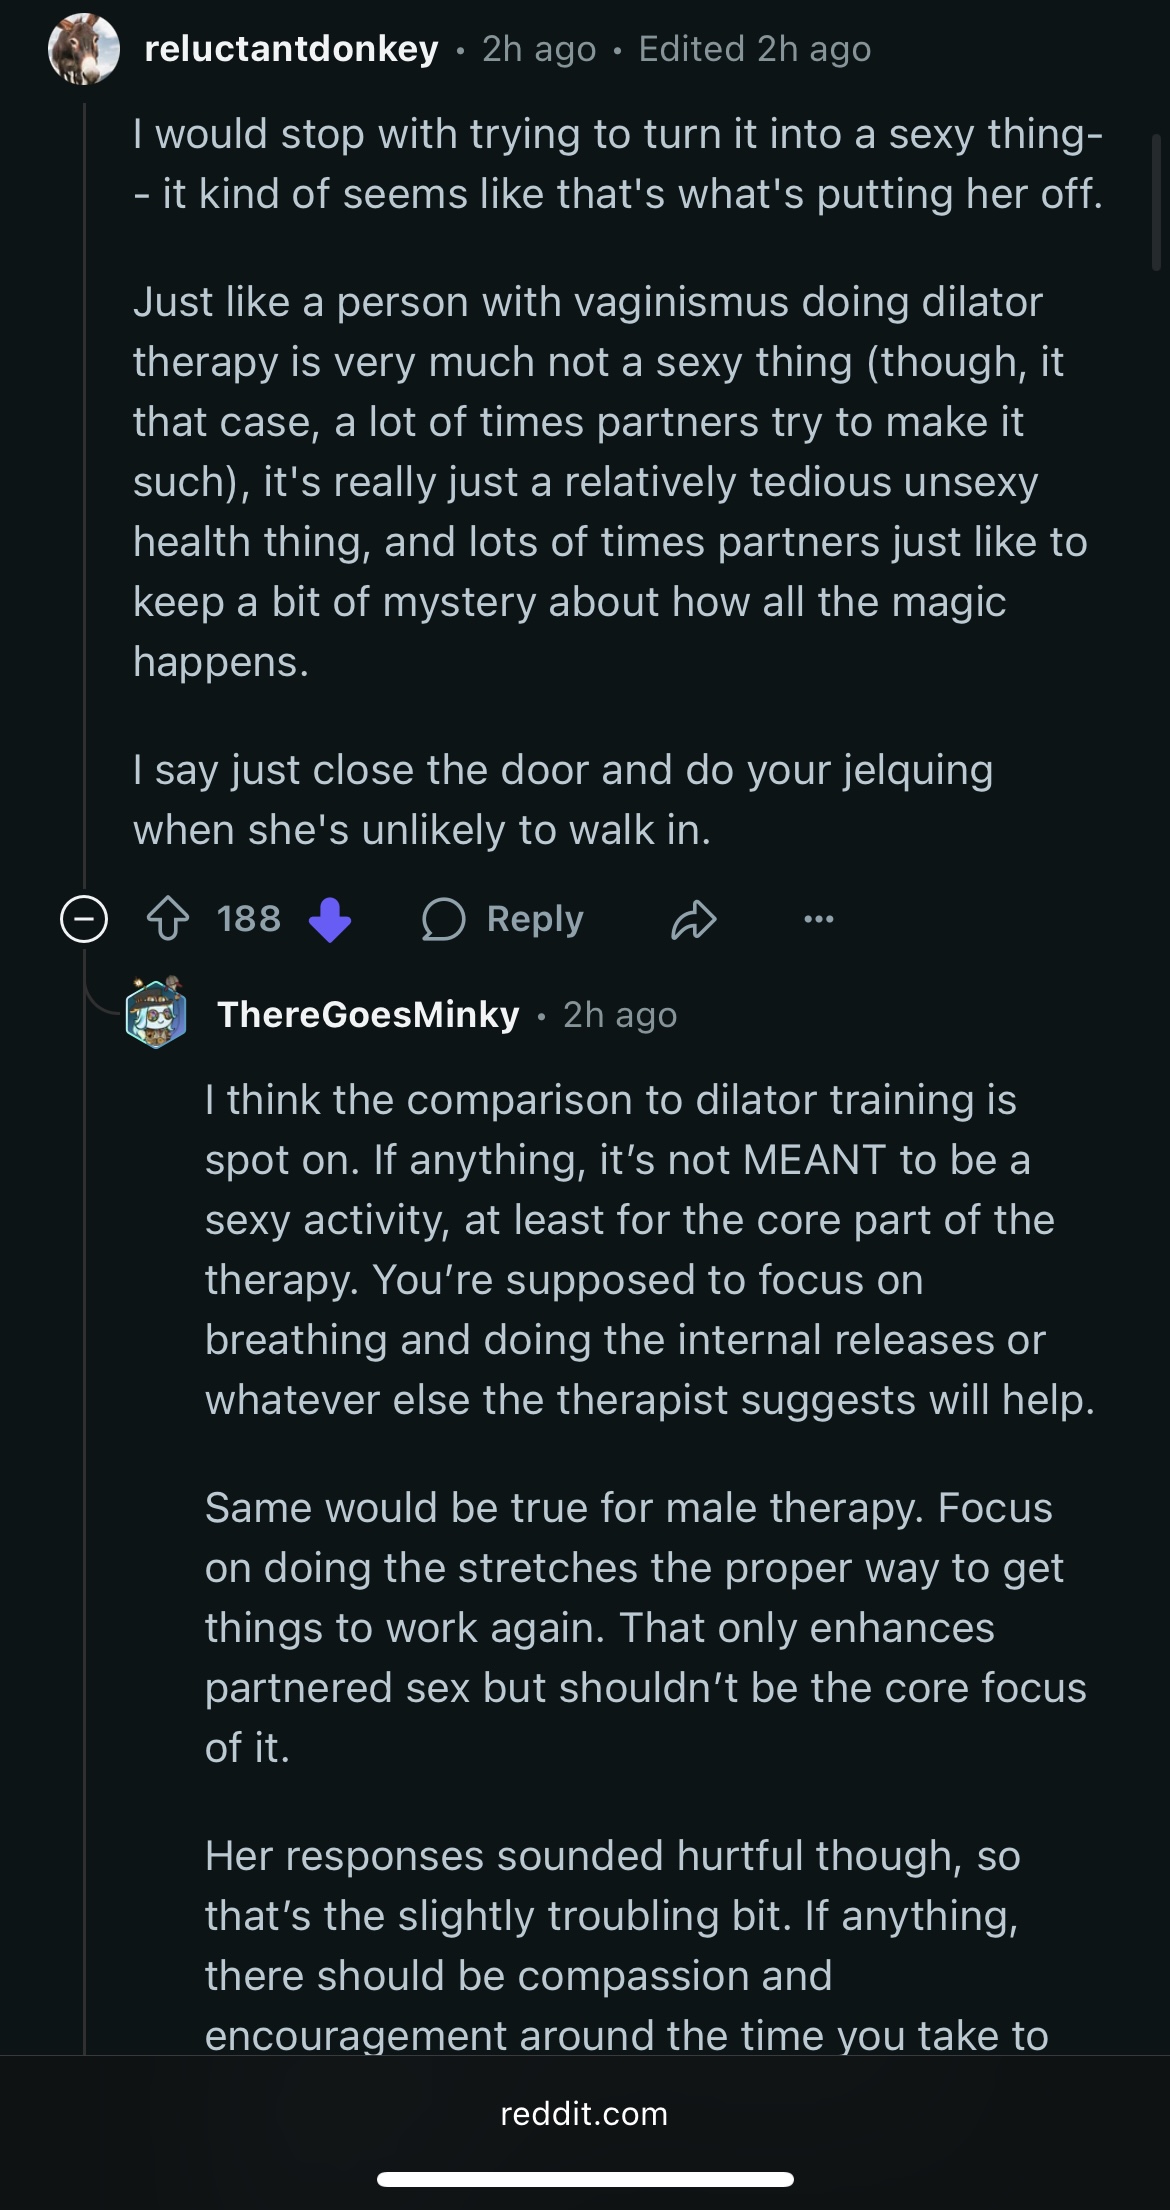Viewport: 1170px width, 2210px height.
Task: Click the Reply button under the comment
Action: point(502,919)
